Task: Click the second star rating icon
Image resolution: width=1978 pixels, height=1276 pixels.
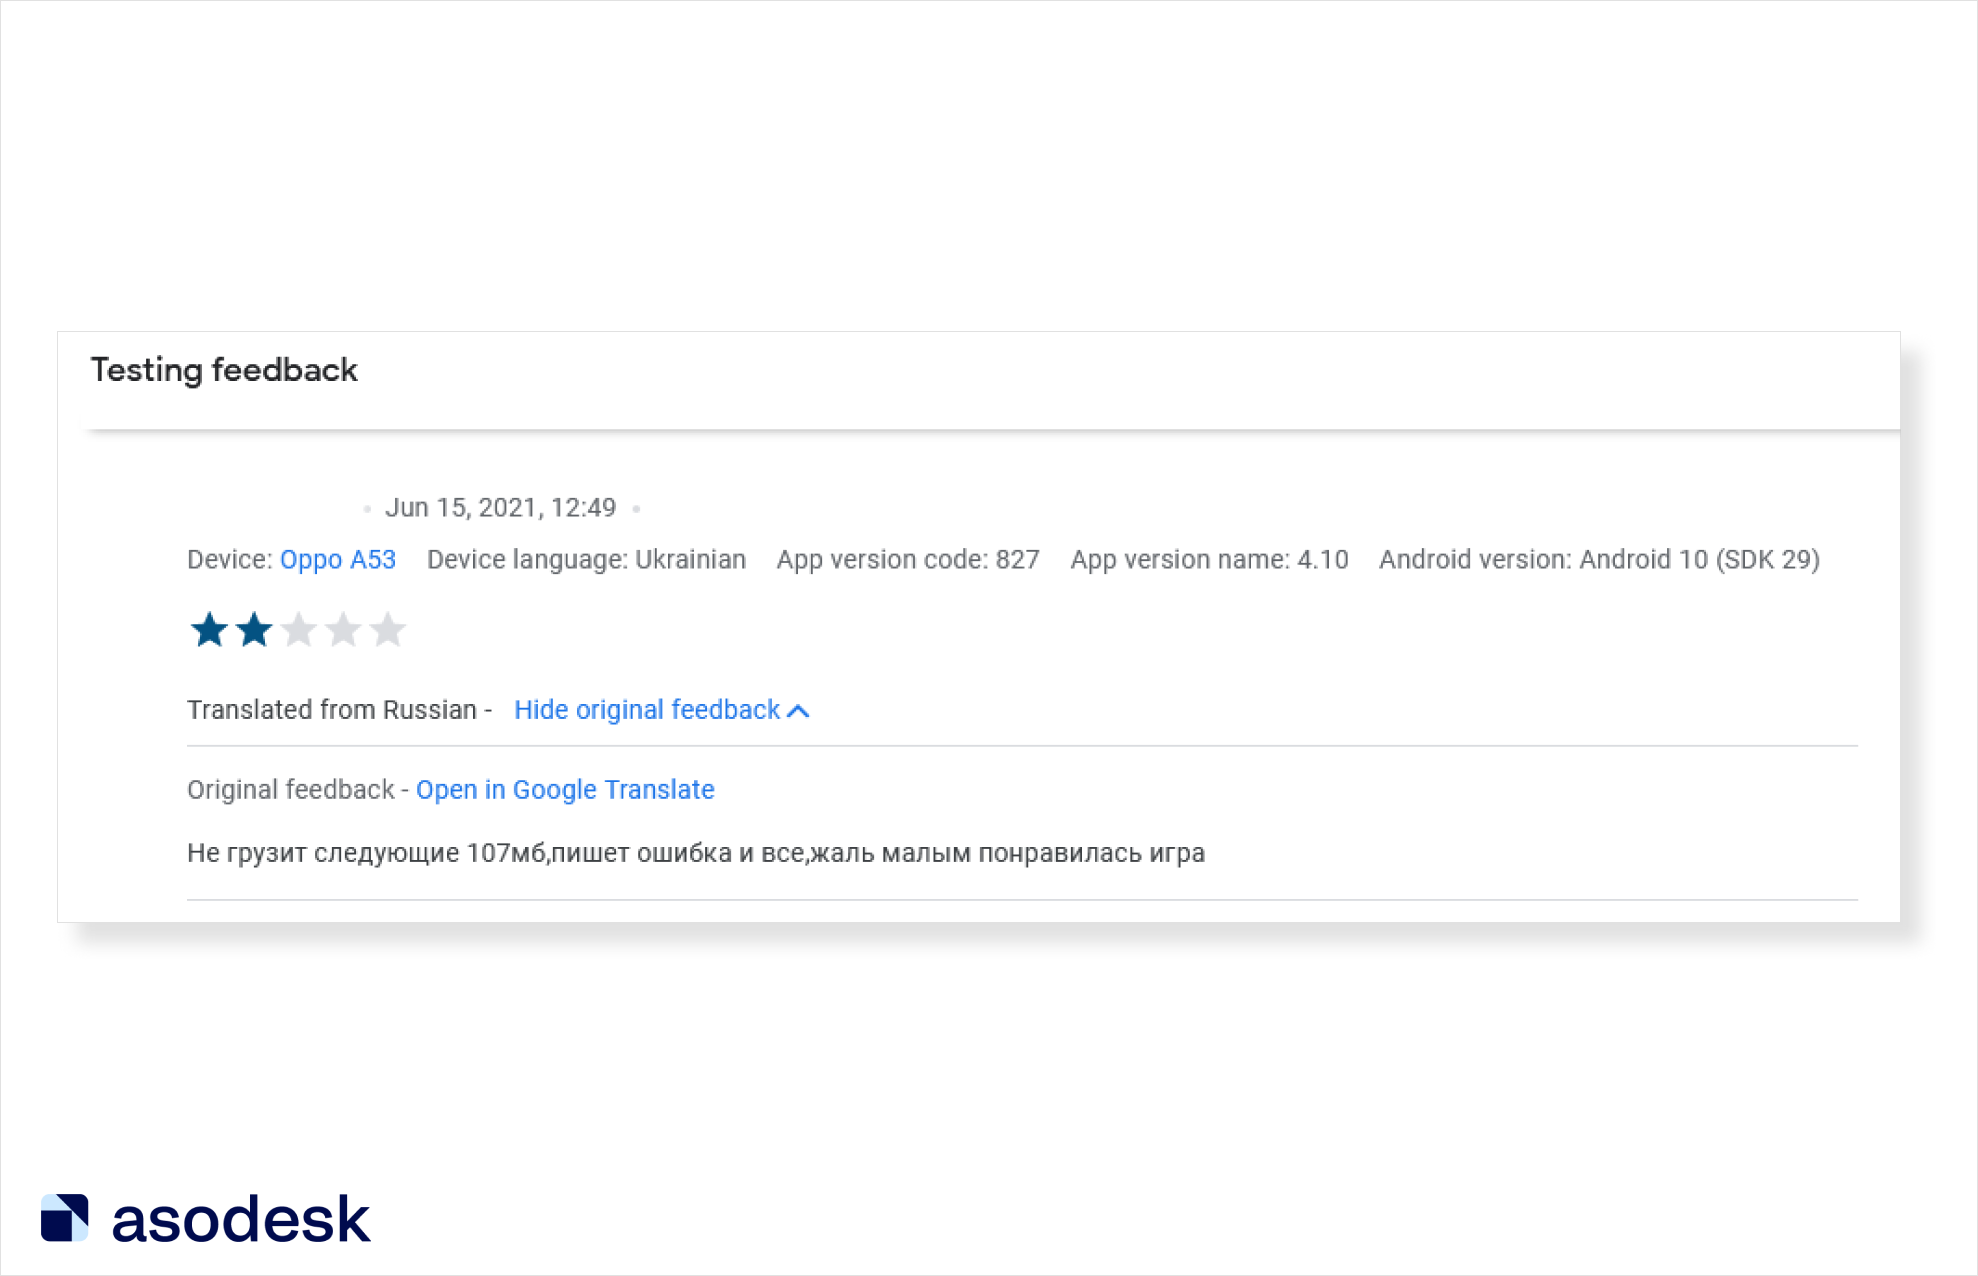Action: point(254,630)
